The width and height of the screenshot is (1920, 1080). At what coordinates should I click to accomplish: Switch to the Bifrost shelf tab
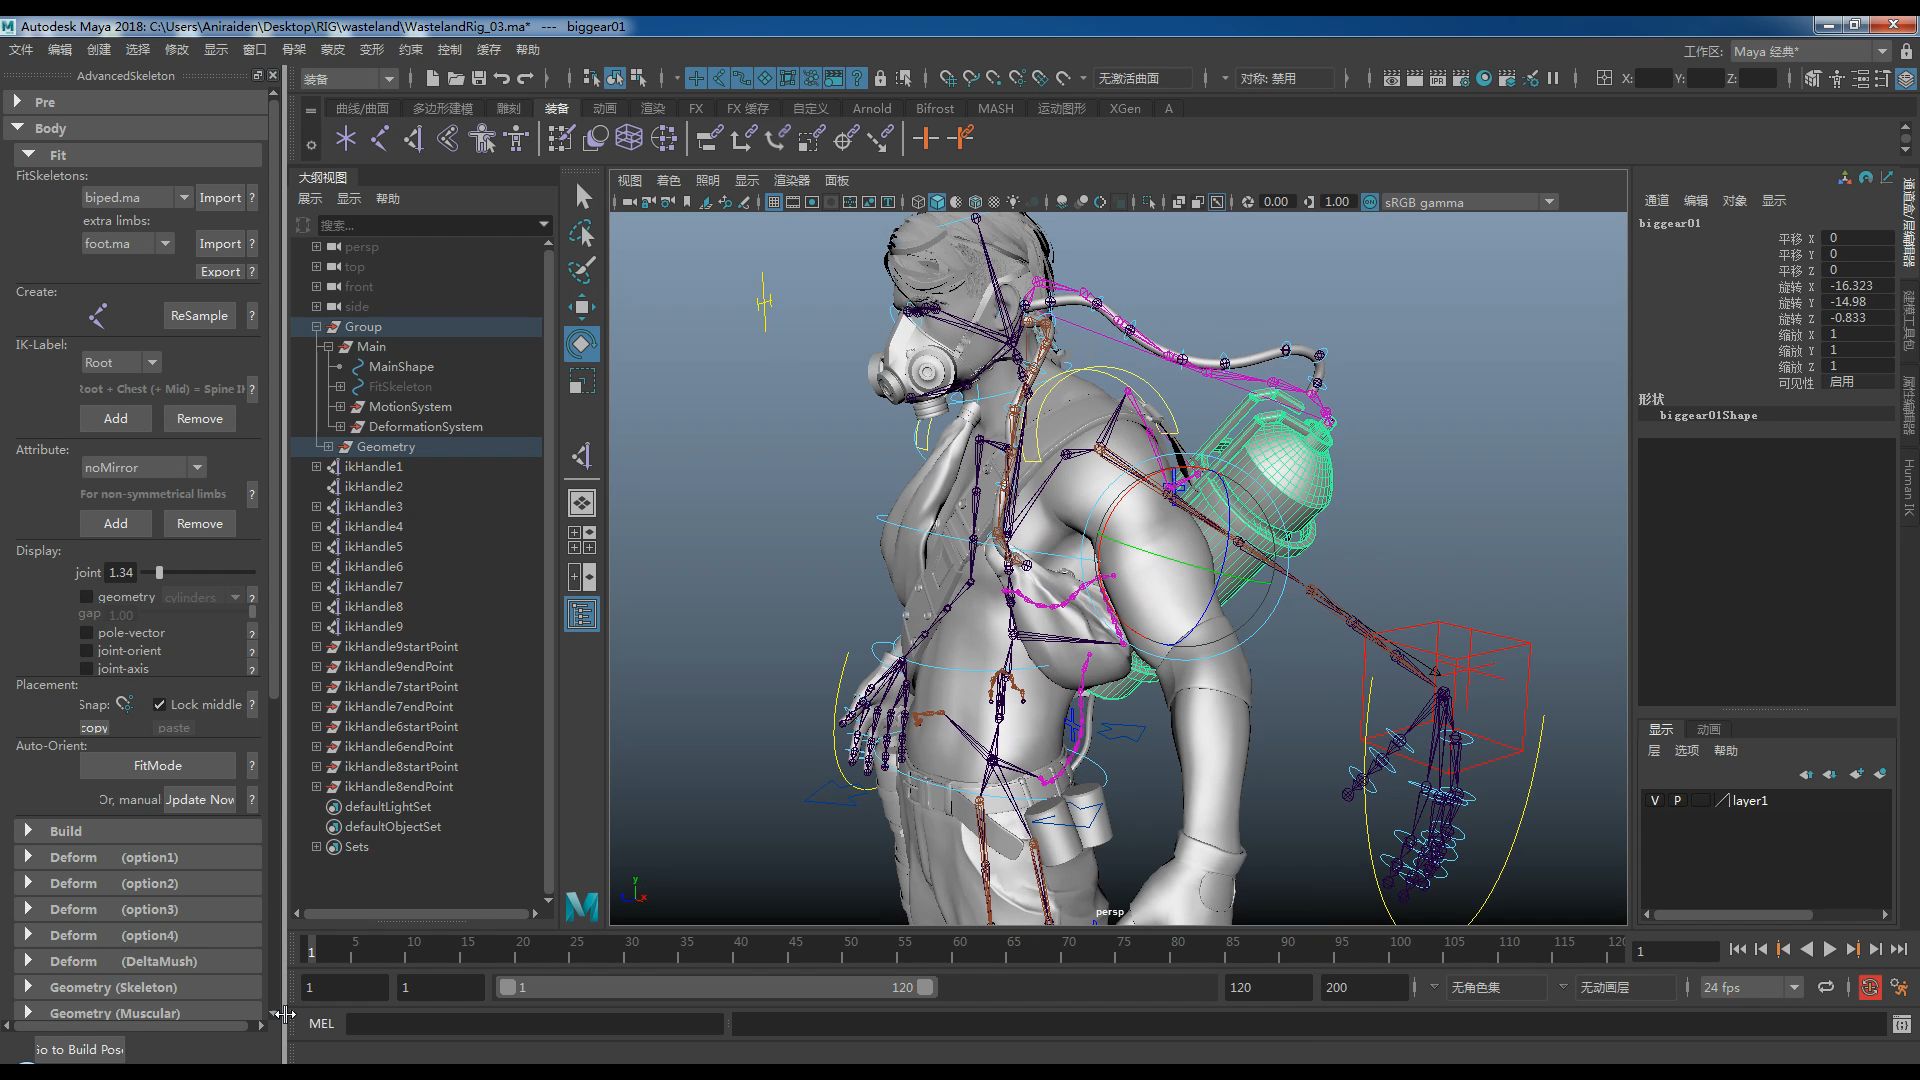pyautogui.click(x=935, y=108)
